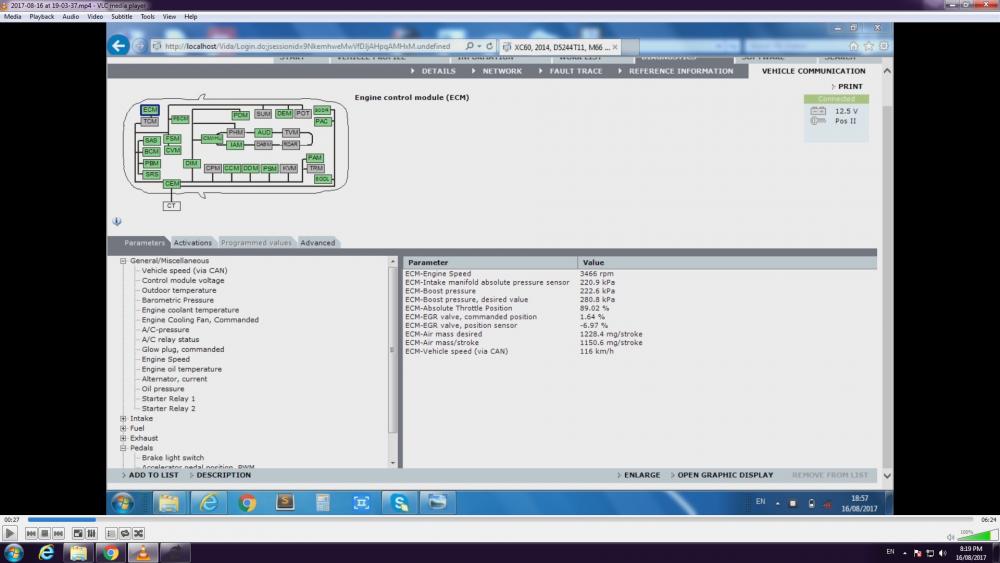The image size is (1000, 563).
Task: Click the VLC play button
Action: tap(10, 534)
